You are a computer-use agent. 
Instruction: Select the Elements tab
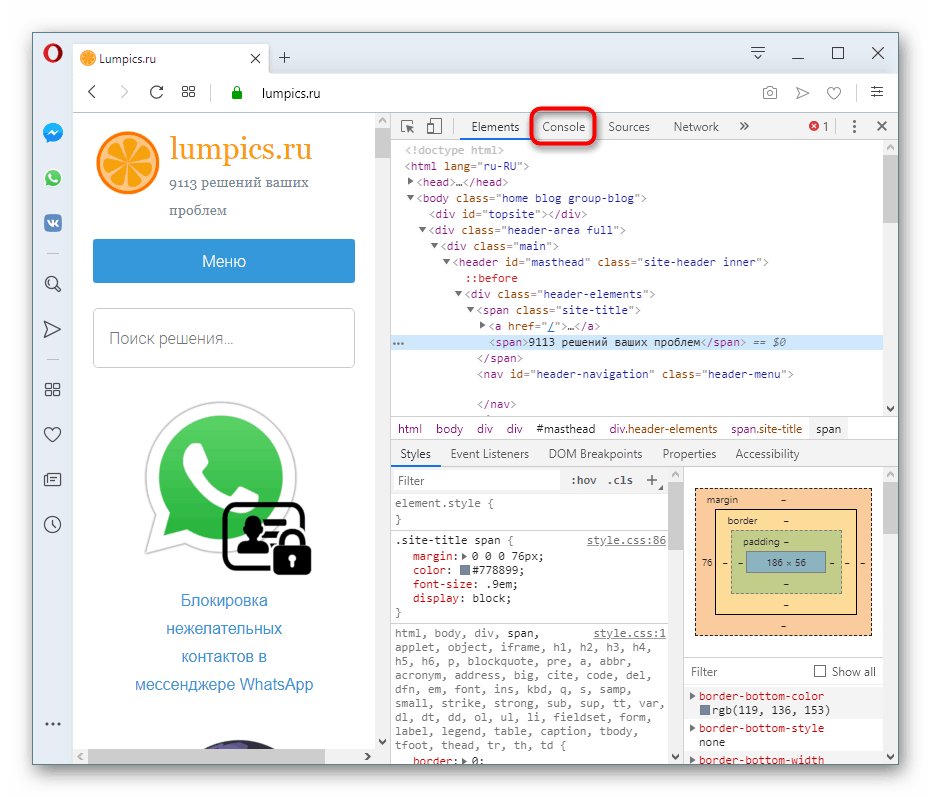(495, 126)
